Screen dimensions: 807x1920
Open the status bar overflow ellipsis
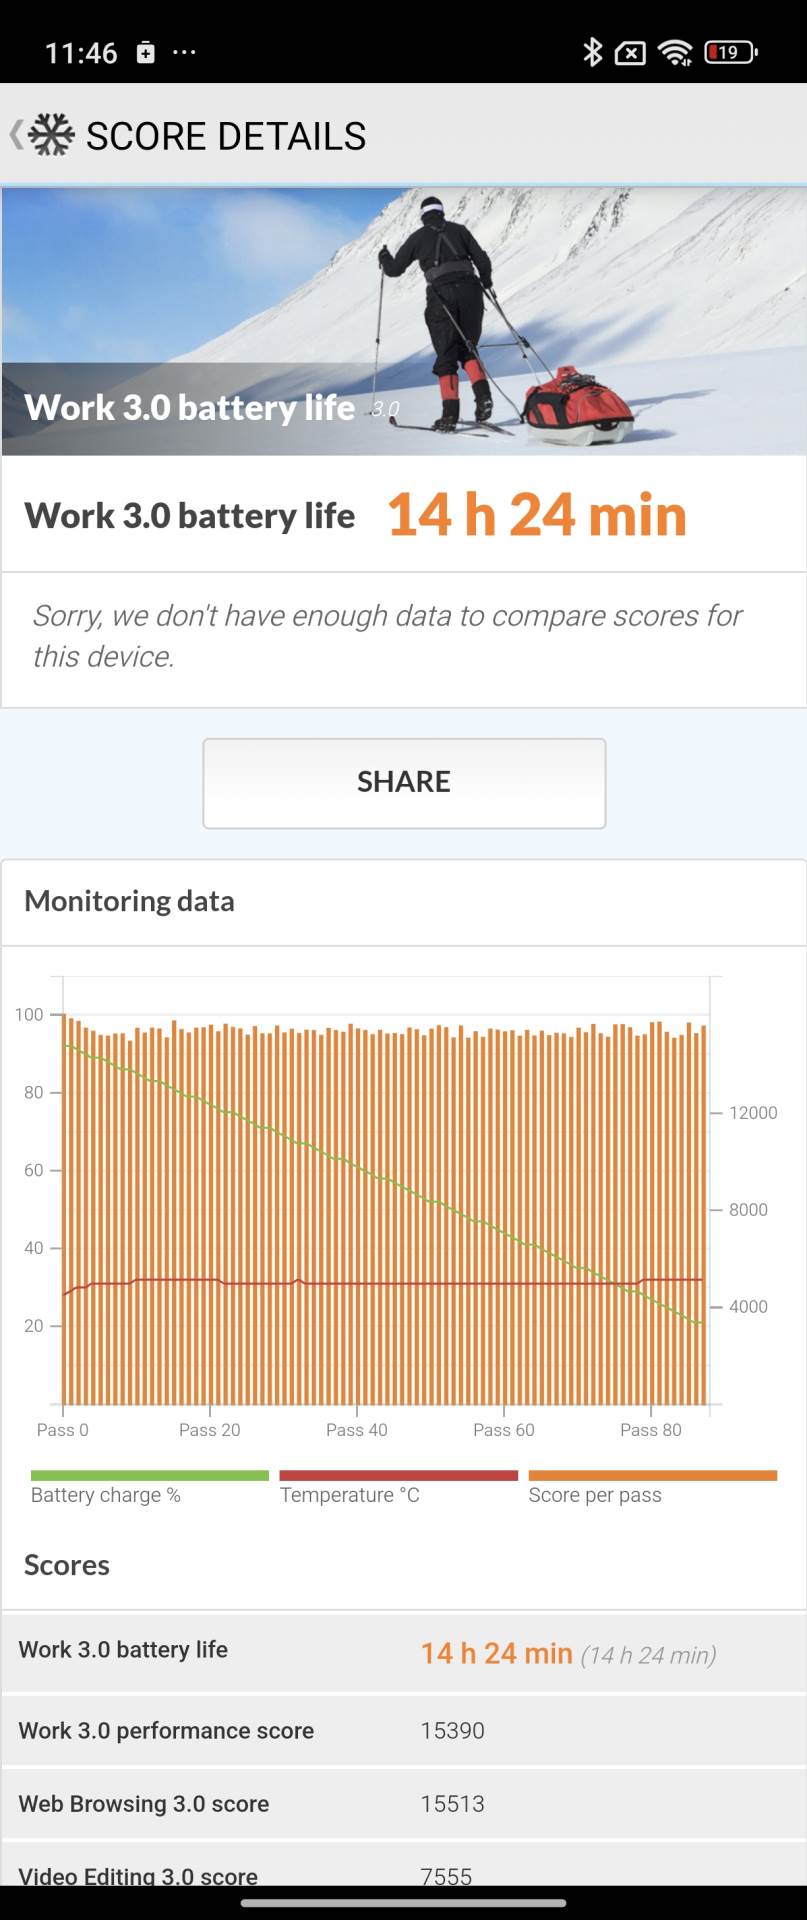point(184,53)
